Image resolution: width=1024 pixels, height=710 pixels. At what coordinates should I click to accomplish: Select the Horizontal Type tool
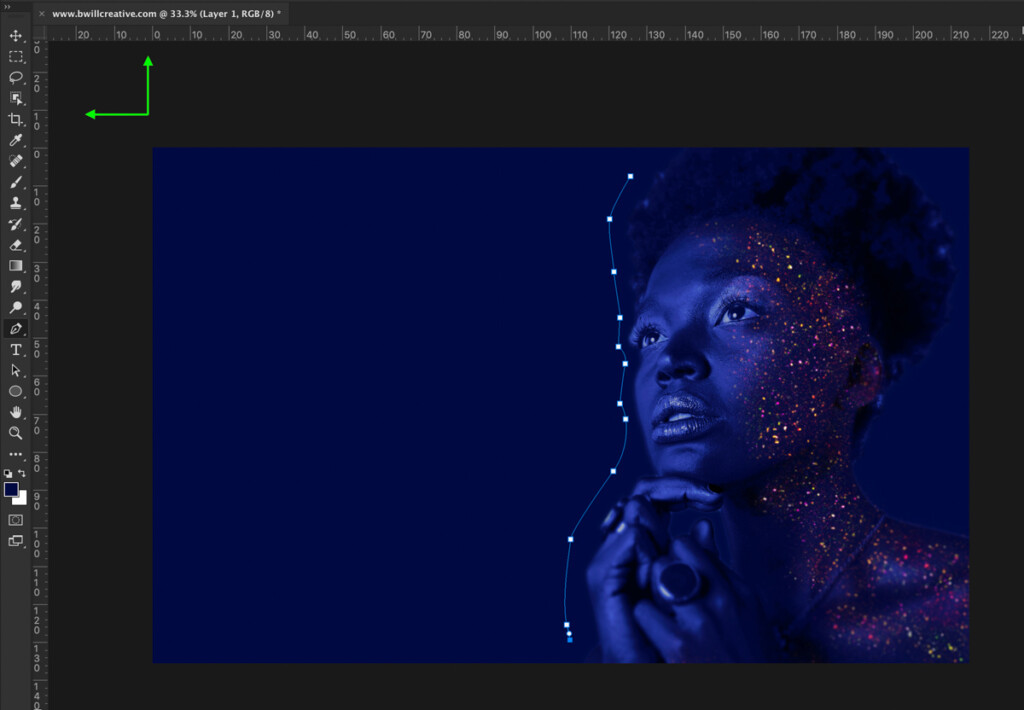pyautogui.click(x=16, y=349)
